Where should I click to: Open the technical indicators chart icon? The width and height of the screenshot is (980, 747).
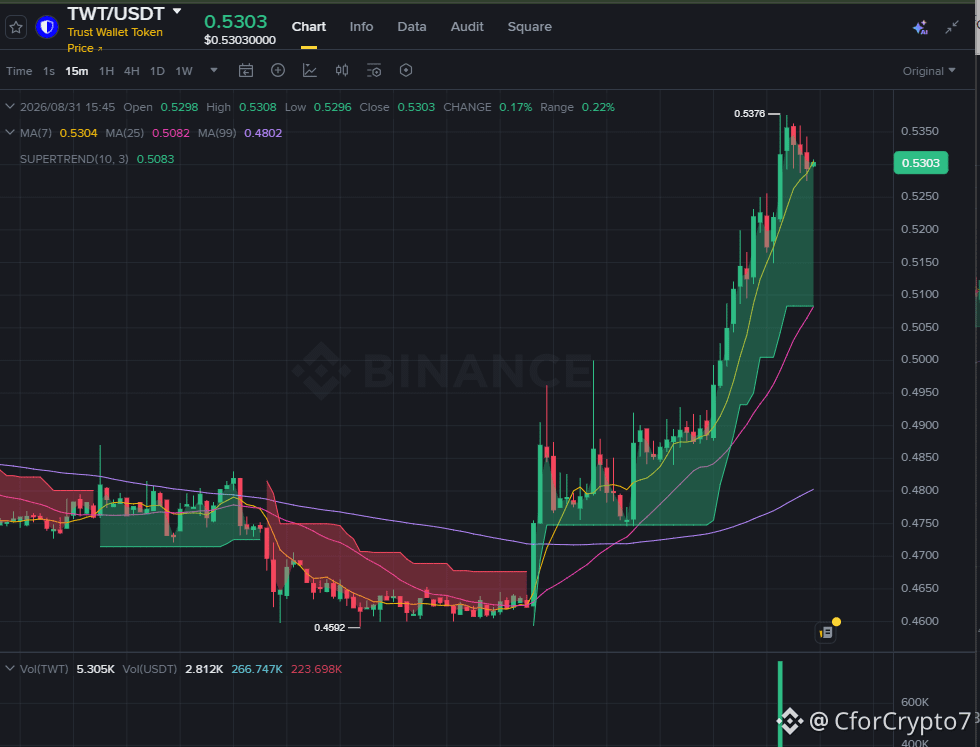click(310, 71)
